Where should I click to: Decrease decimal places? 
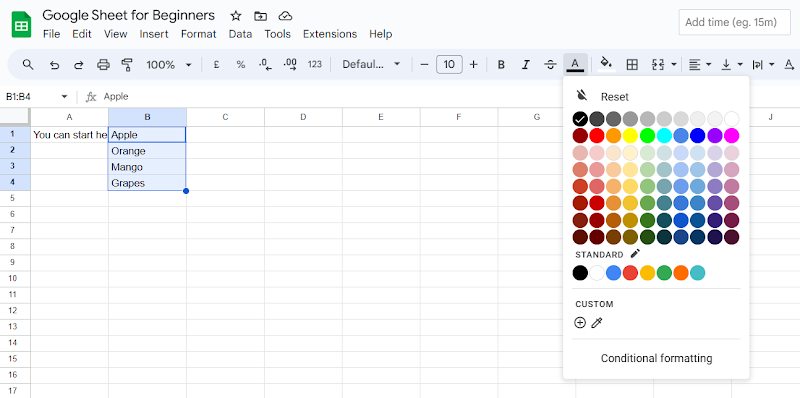(265, 65)
